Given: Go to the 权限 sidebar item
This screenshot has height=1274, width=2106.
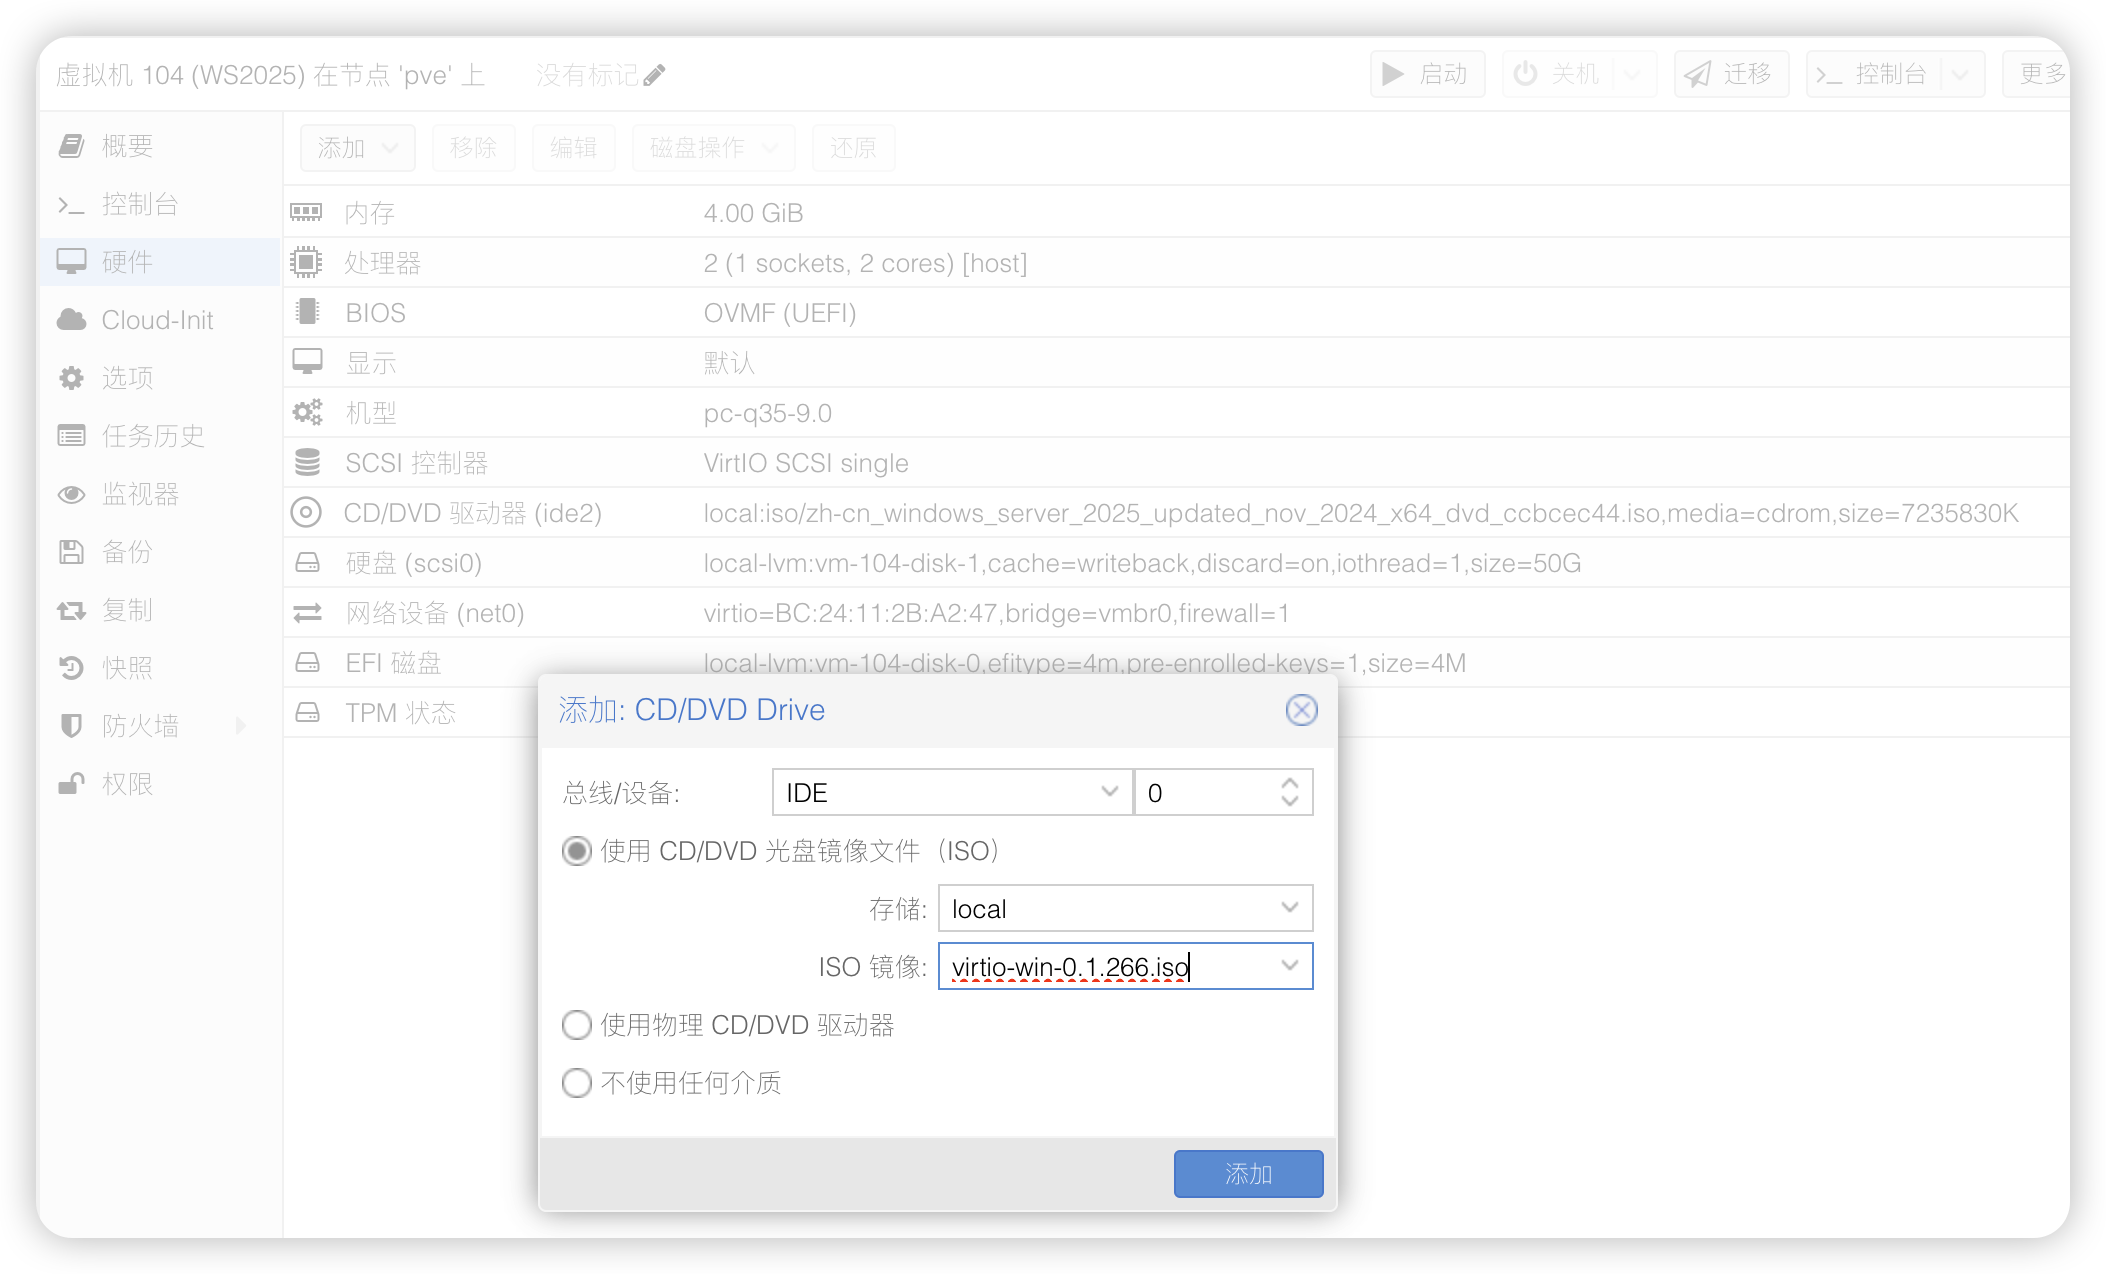Looking at the screenshot, I should pos(159,784).
